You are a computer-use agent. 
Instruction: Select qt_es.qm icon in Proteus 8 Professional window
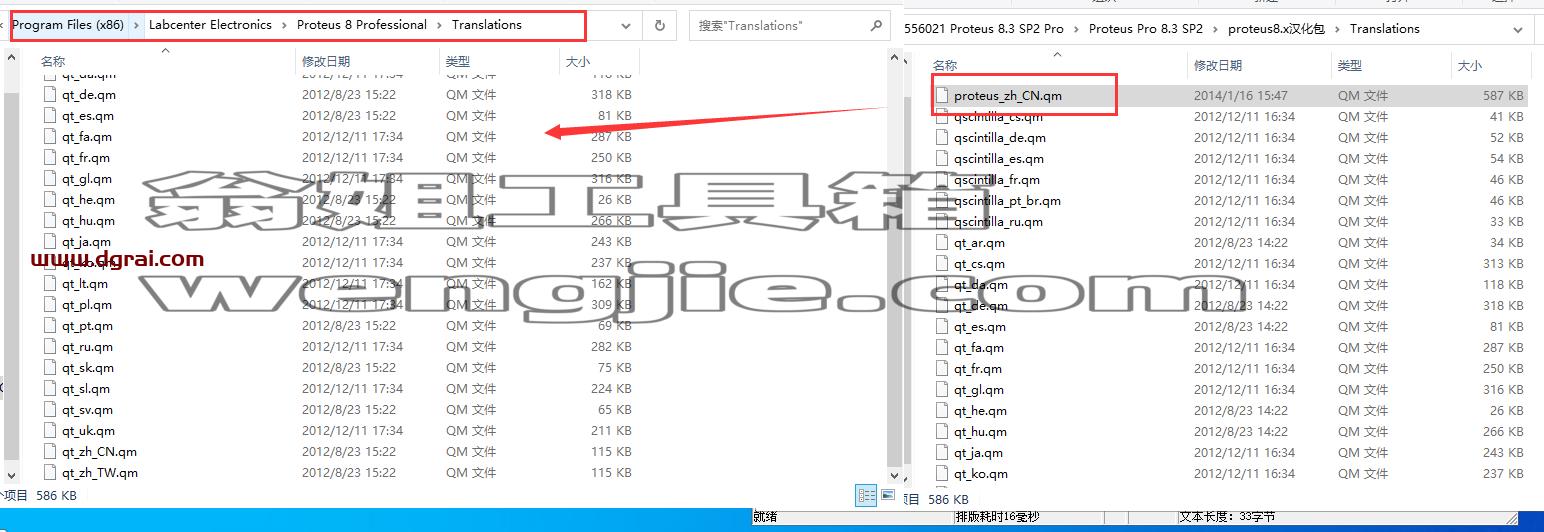click(51, 116)
